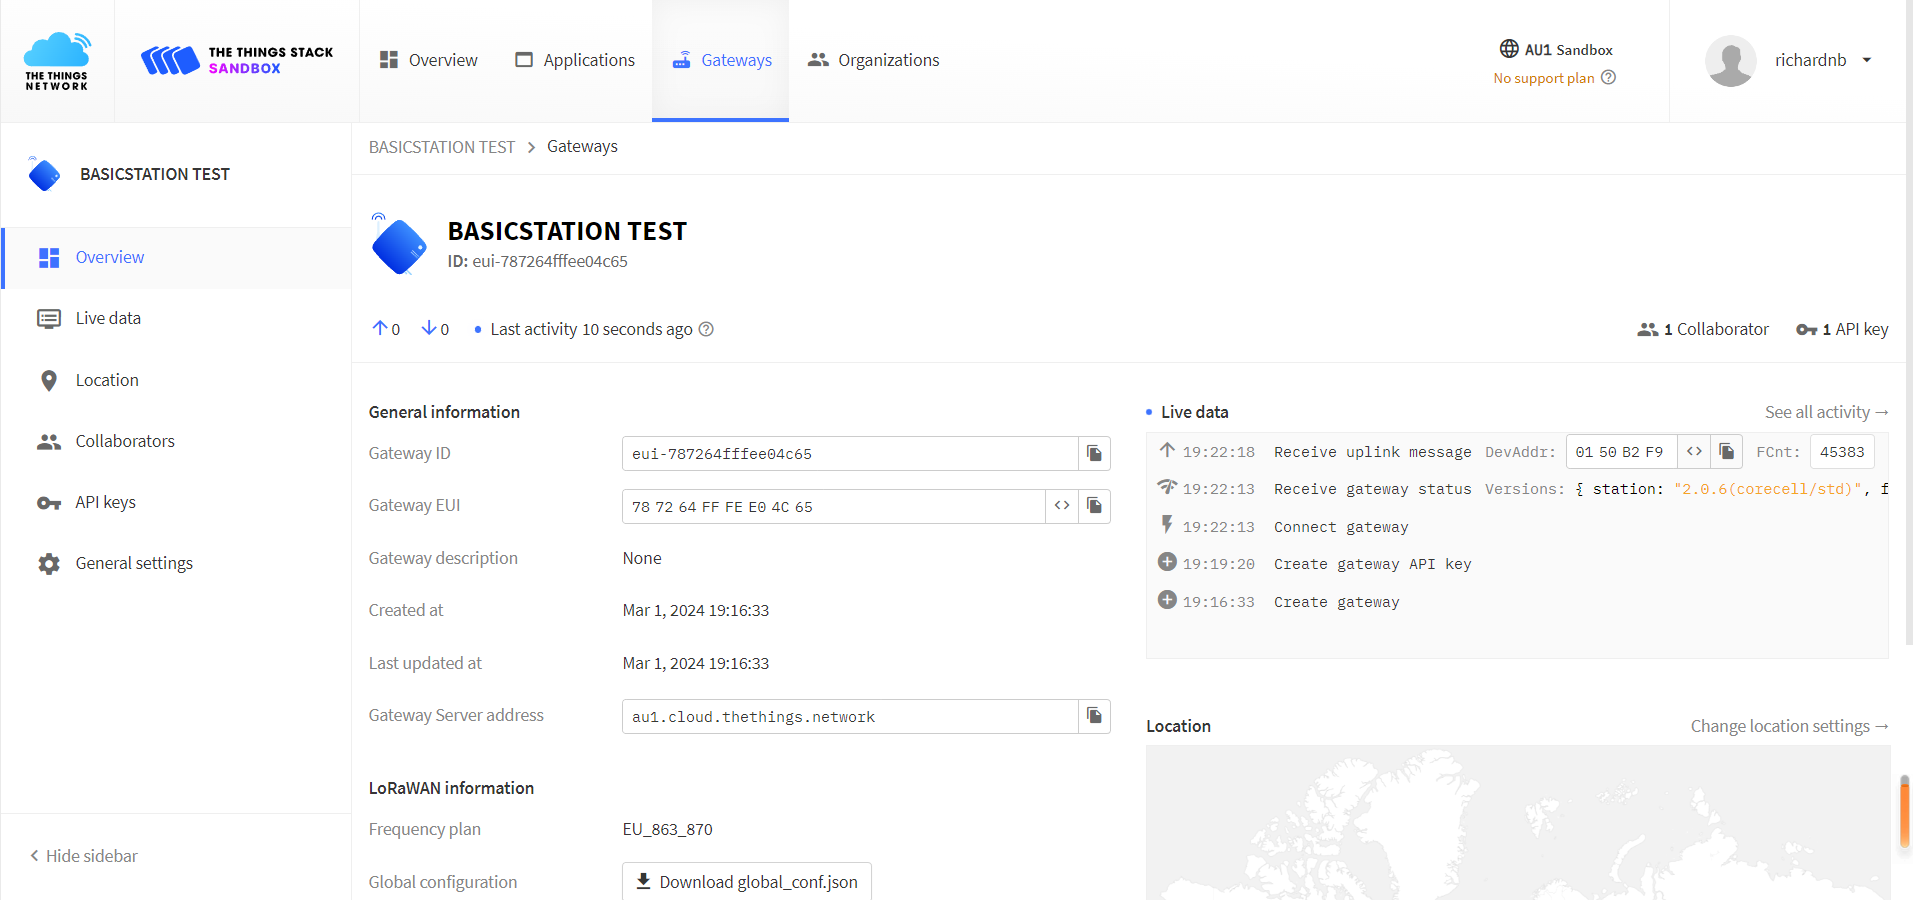Hide the sidebar
The height and width of the screenshot is (900, 1913).
coord(84,856)
